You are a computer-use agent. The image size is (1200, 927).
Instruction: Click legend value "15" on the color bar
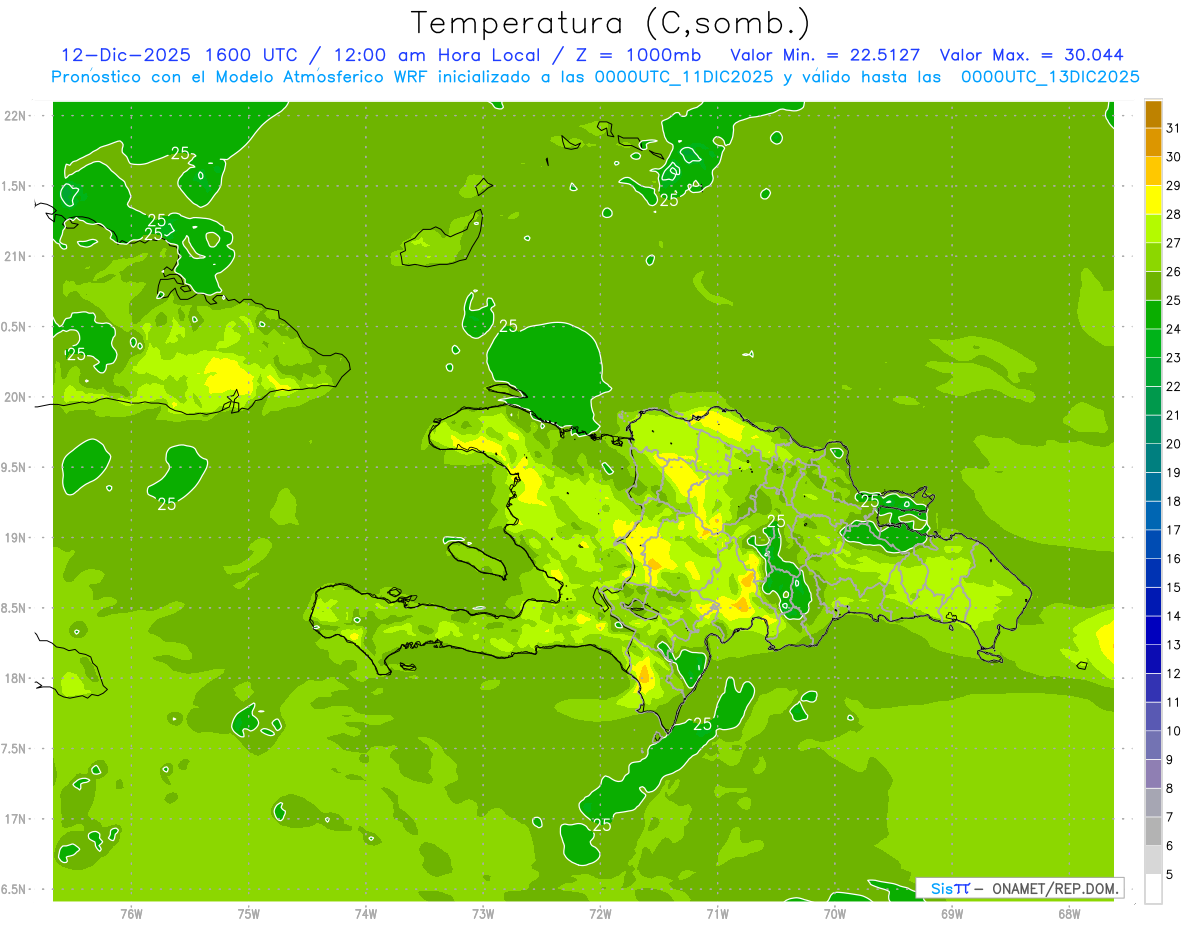(x=1174, y=587)
